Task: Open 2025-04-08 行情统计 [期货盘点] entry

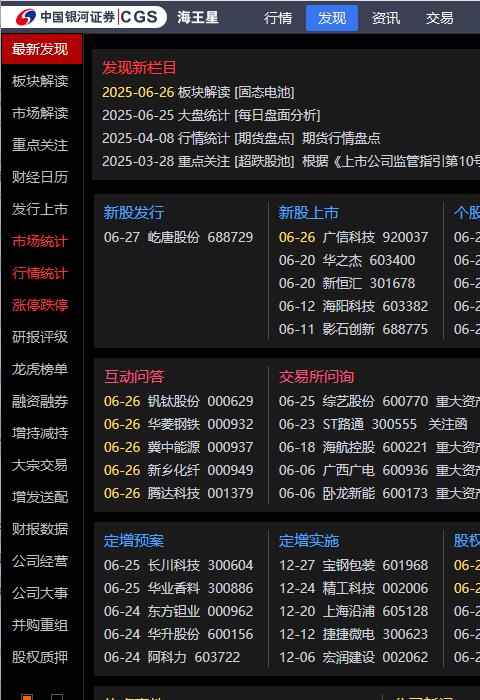Action: (x=241, y=138)
